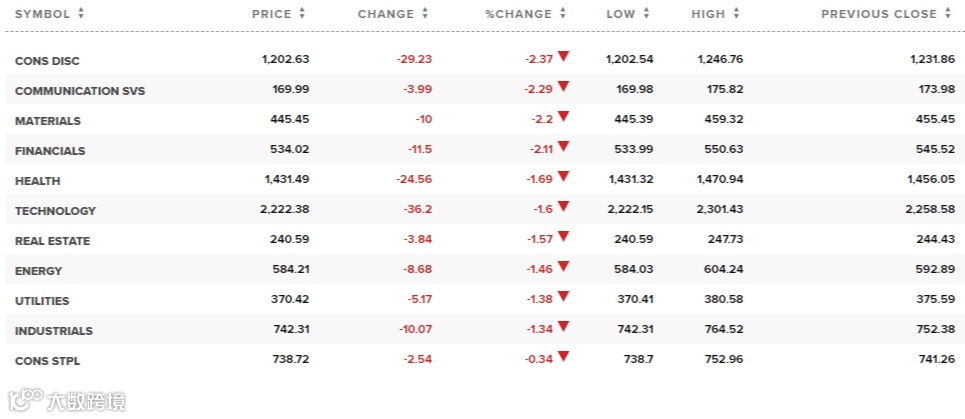The height and width of the screenshot is (419, 965).
Task: Open the COMMUNICATION SVS sector link
Action: [x=80, y=91]
